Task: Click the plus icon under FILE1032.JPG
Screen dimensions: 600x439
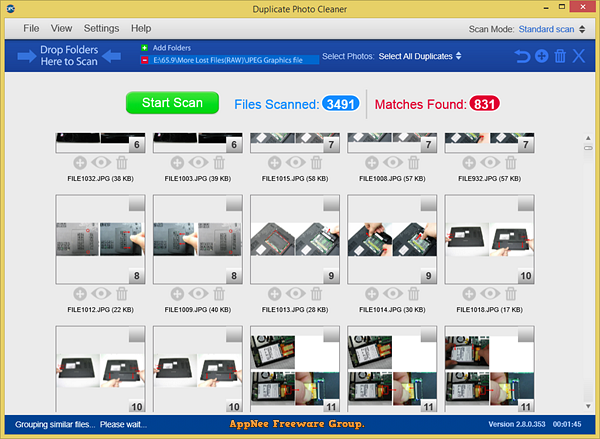Action: click(x=80, y=163)
